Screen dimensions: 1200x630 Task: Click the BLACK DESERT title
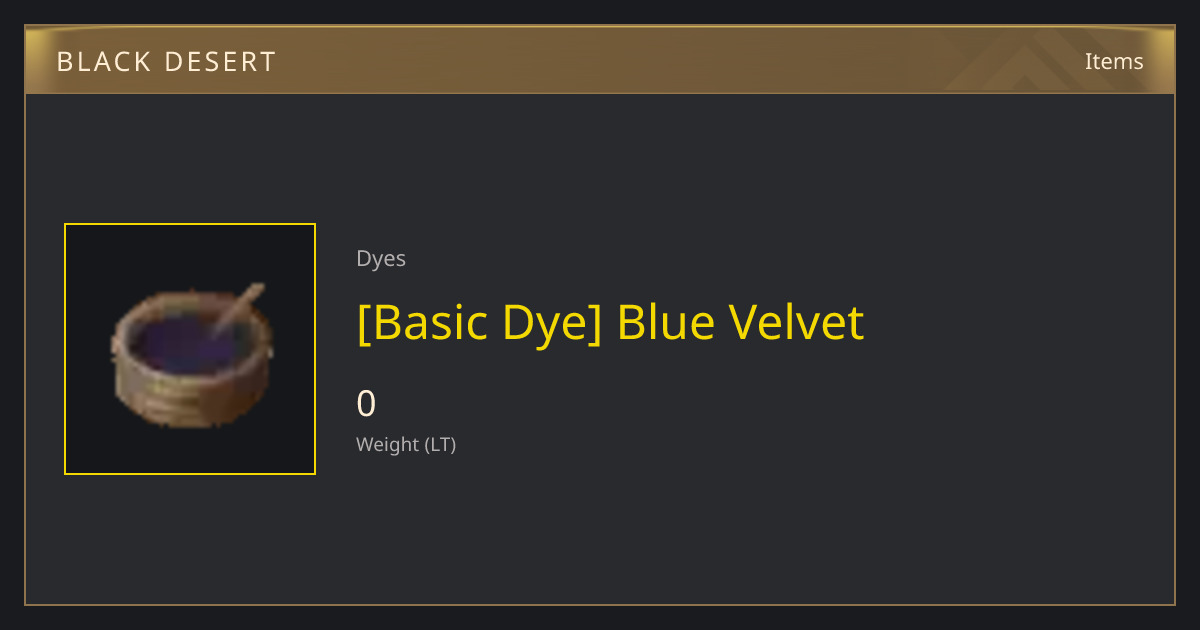(166, 62)
